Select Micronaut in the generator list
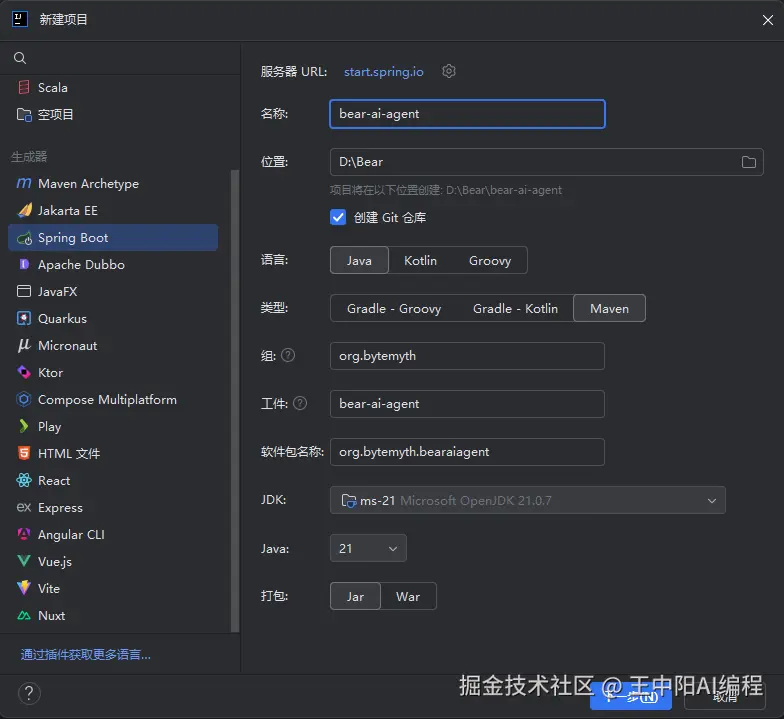The height and width of the screenshot is (719, 784). 113,346
